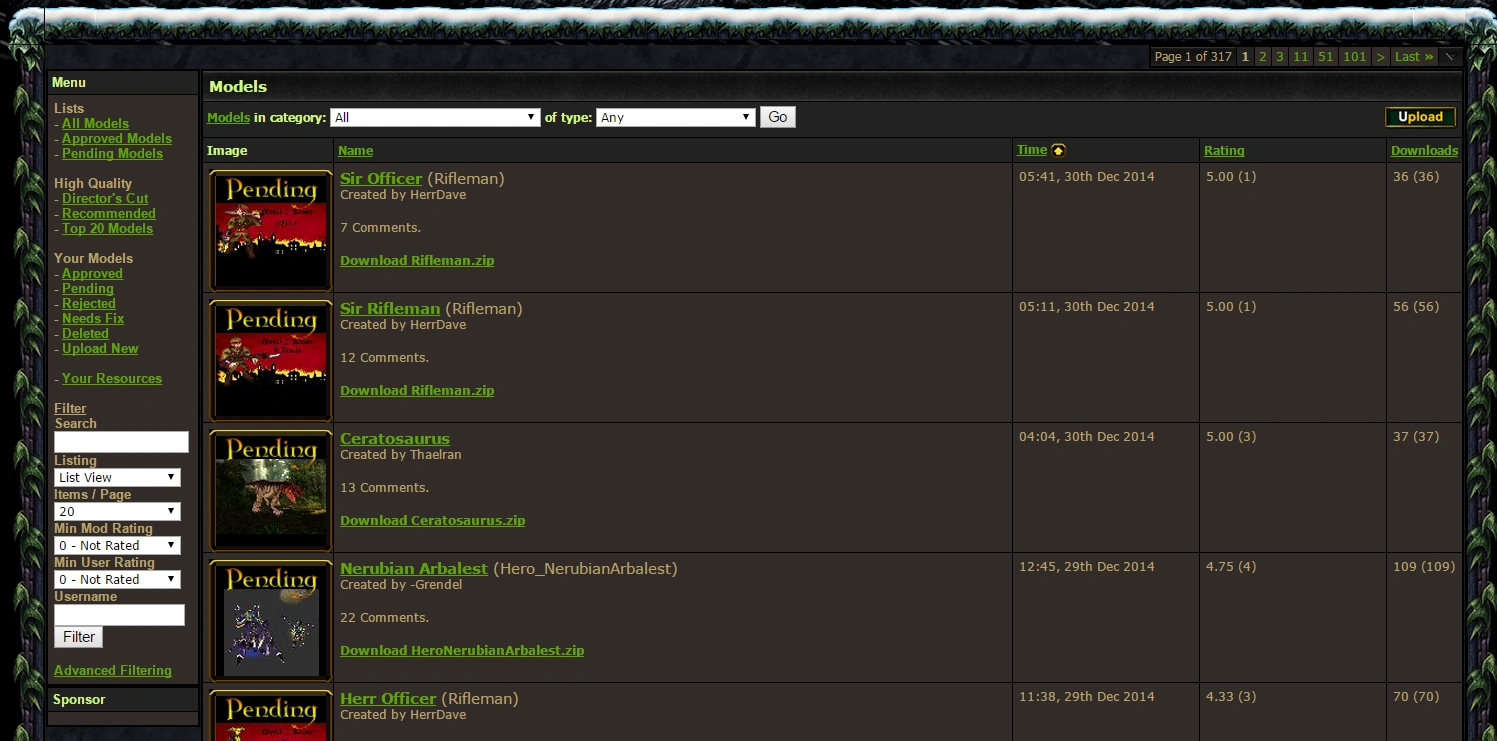Image resolution: width=1497 pixels, height=741 pixels.
Task: Open the Listing dropdown showing List View
Action: pyautogui.click(x=117, y=477)
